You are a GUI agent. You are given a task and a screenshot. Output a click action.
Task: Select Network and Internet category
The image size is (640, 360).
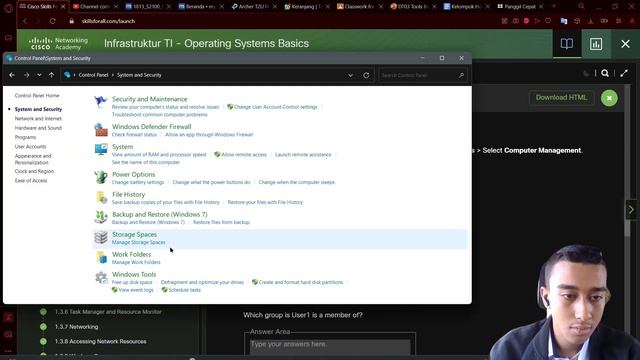click(38, 118)
